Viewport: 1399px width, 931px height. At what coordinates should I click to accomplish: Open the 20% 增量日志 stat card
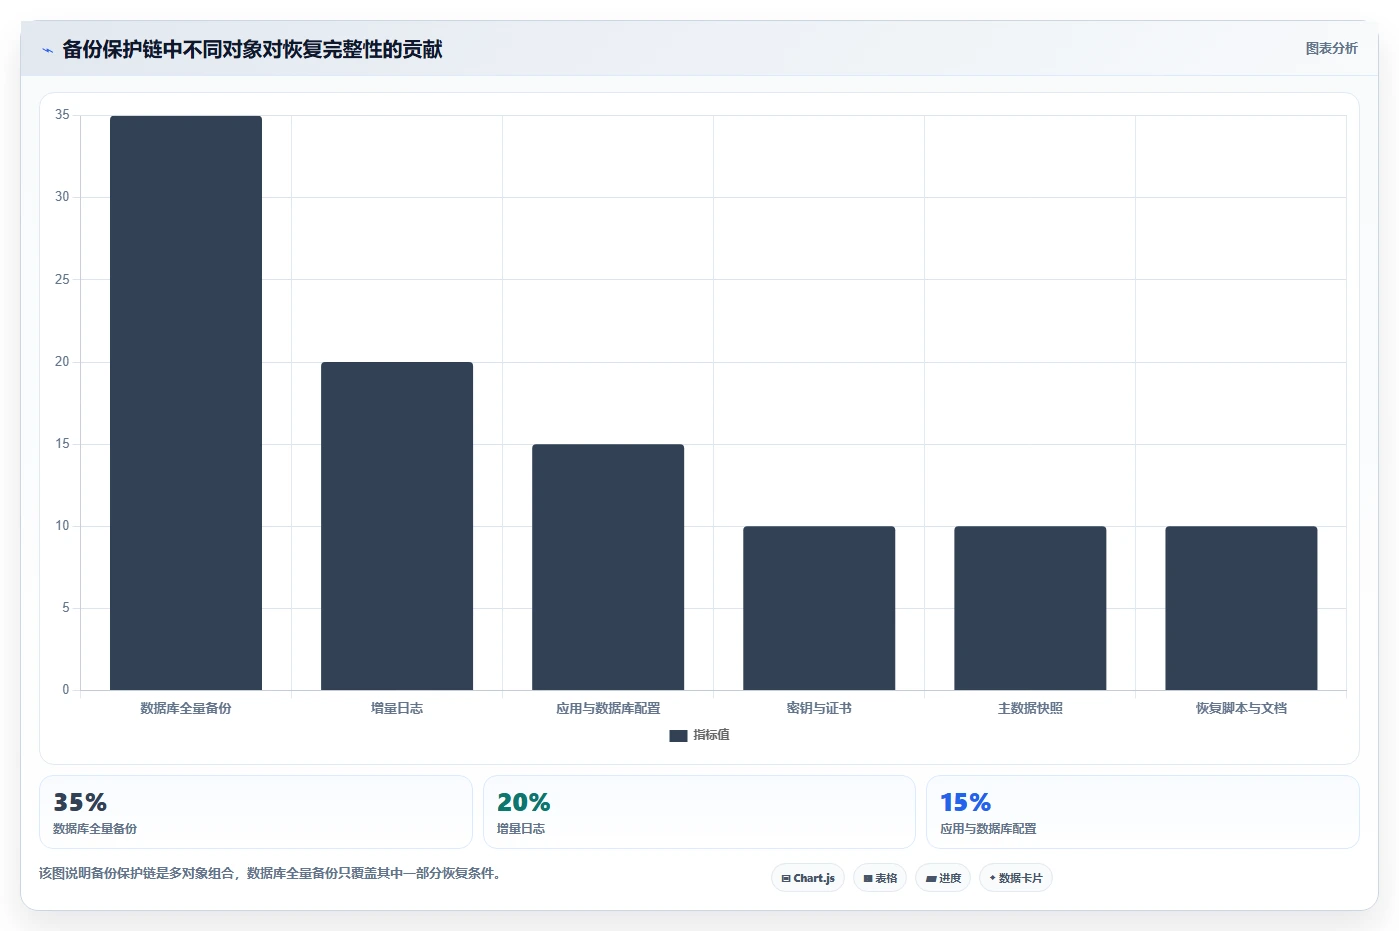pos(699,812)
